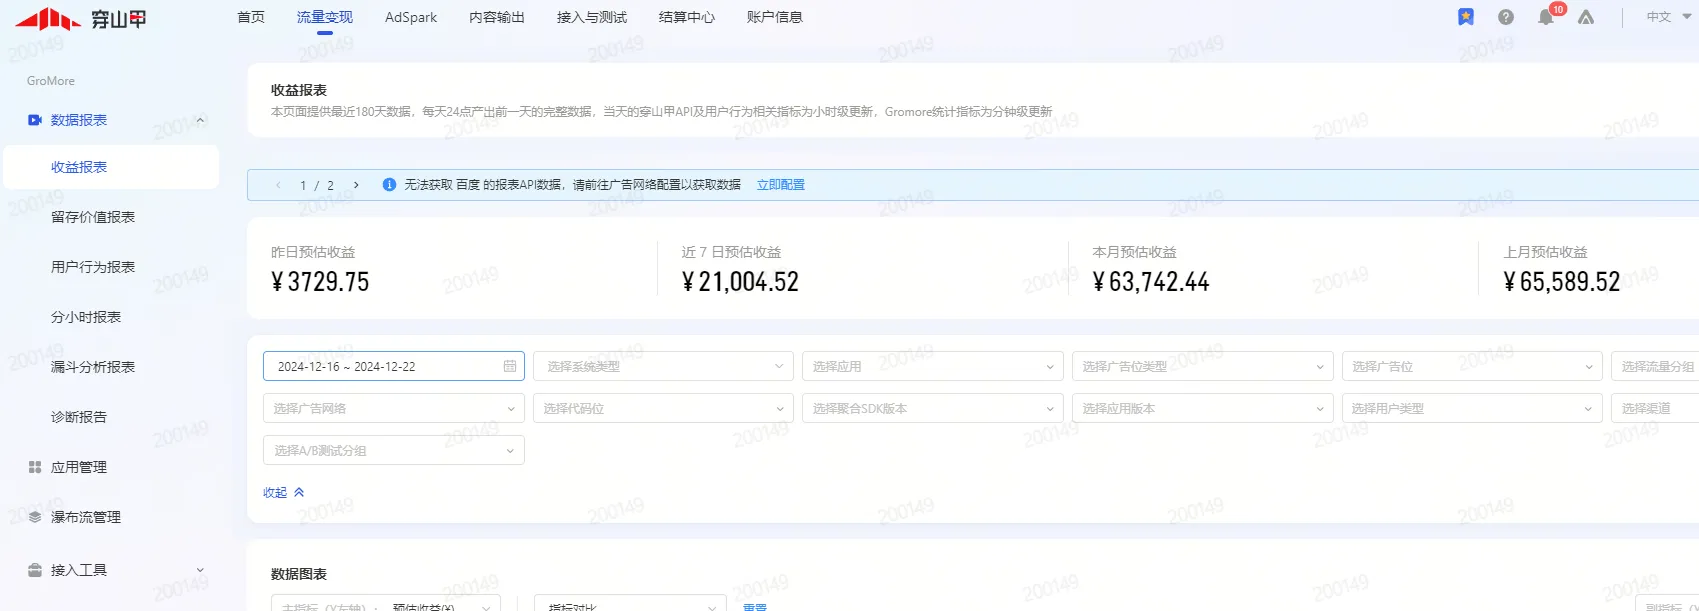The width and height of the screenshot is (1699, 611).
Task: Go to next notice with right arrow
Action: click(356, 185)
